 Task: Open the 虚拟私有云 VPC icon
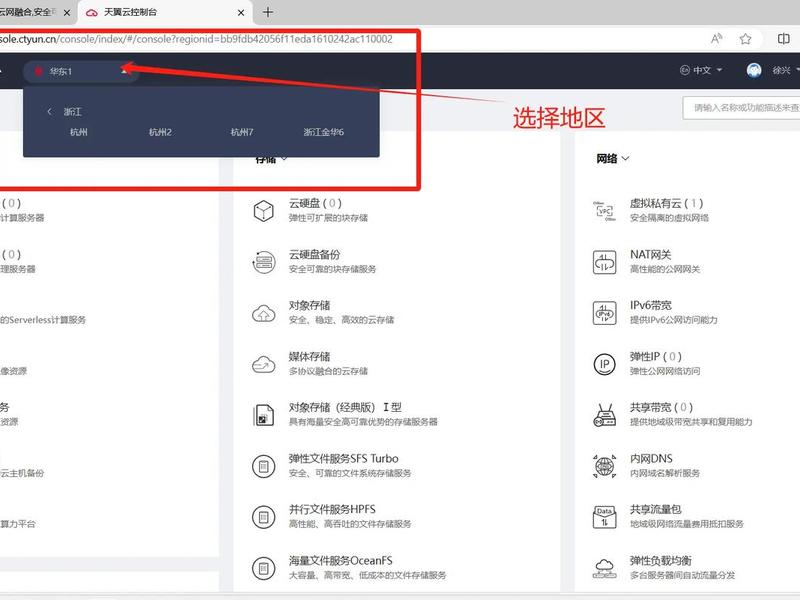click(x=605, y=211)
